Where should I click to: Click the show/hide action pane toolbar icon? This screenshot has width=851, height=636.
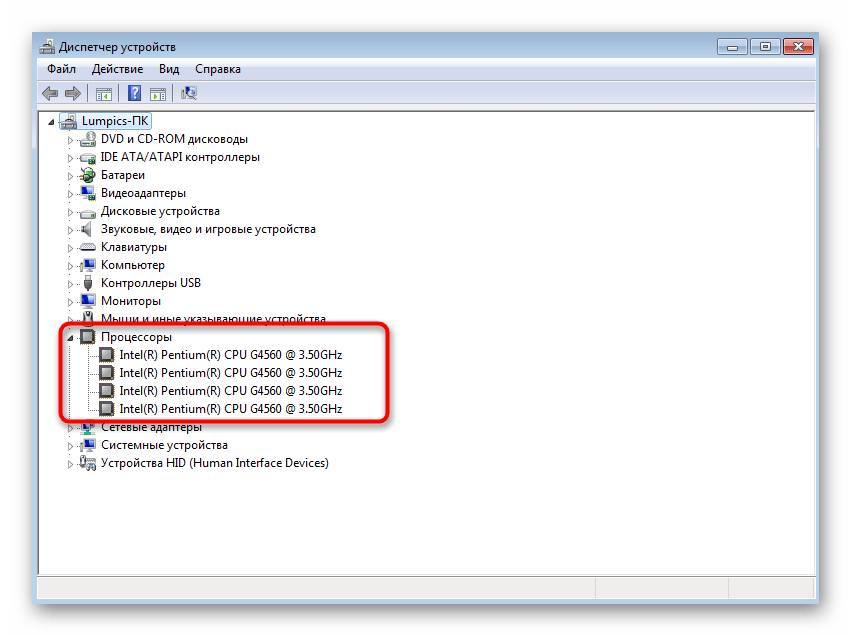click(x=158, y=94)
